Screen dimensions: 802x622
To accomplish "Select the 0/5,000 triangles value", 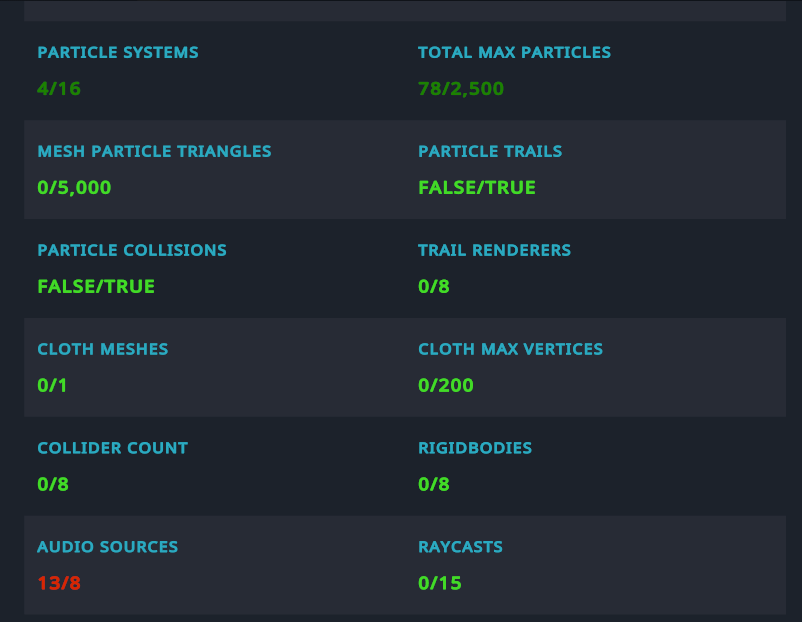I will 74,188.
